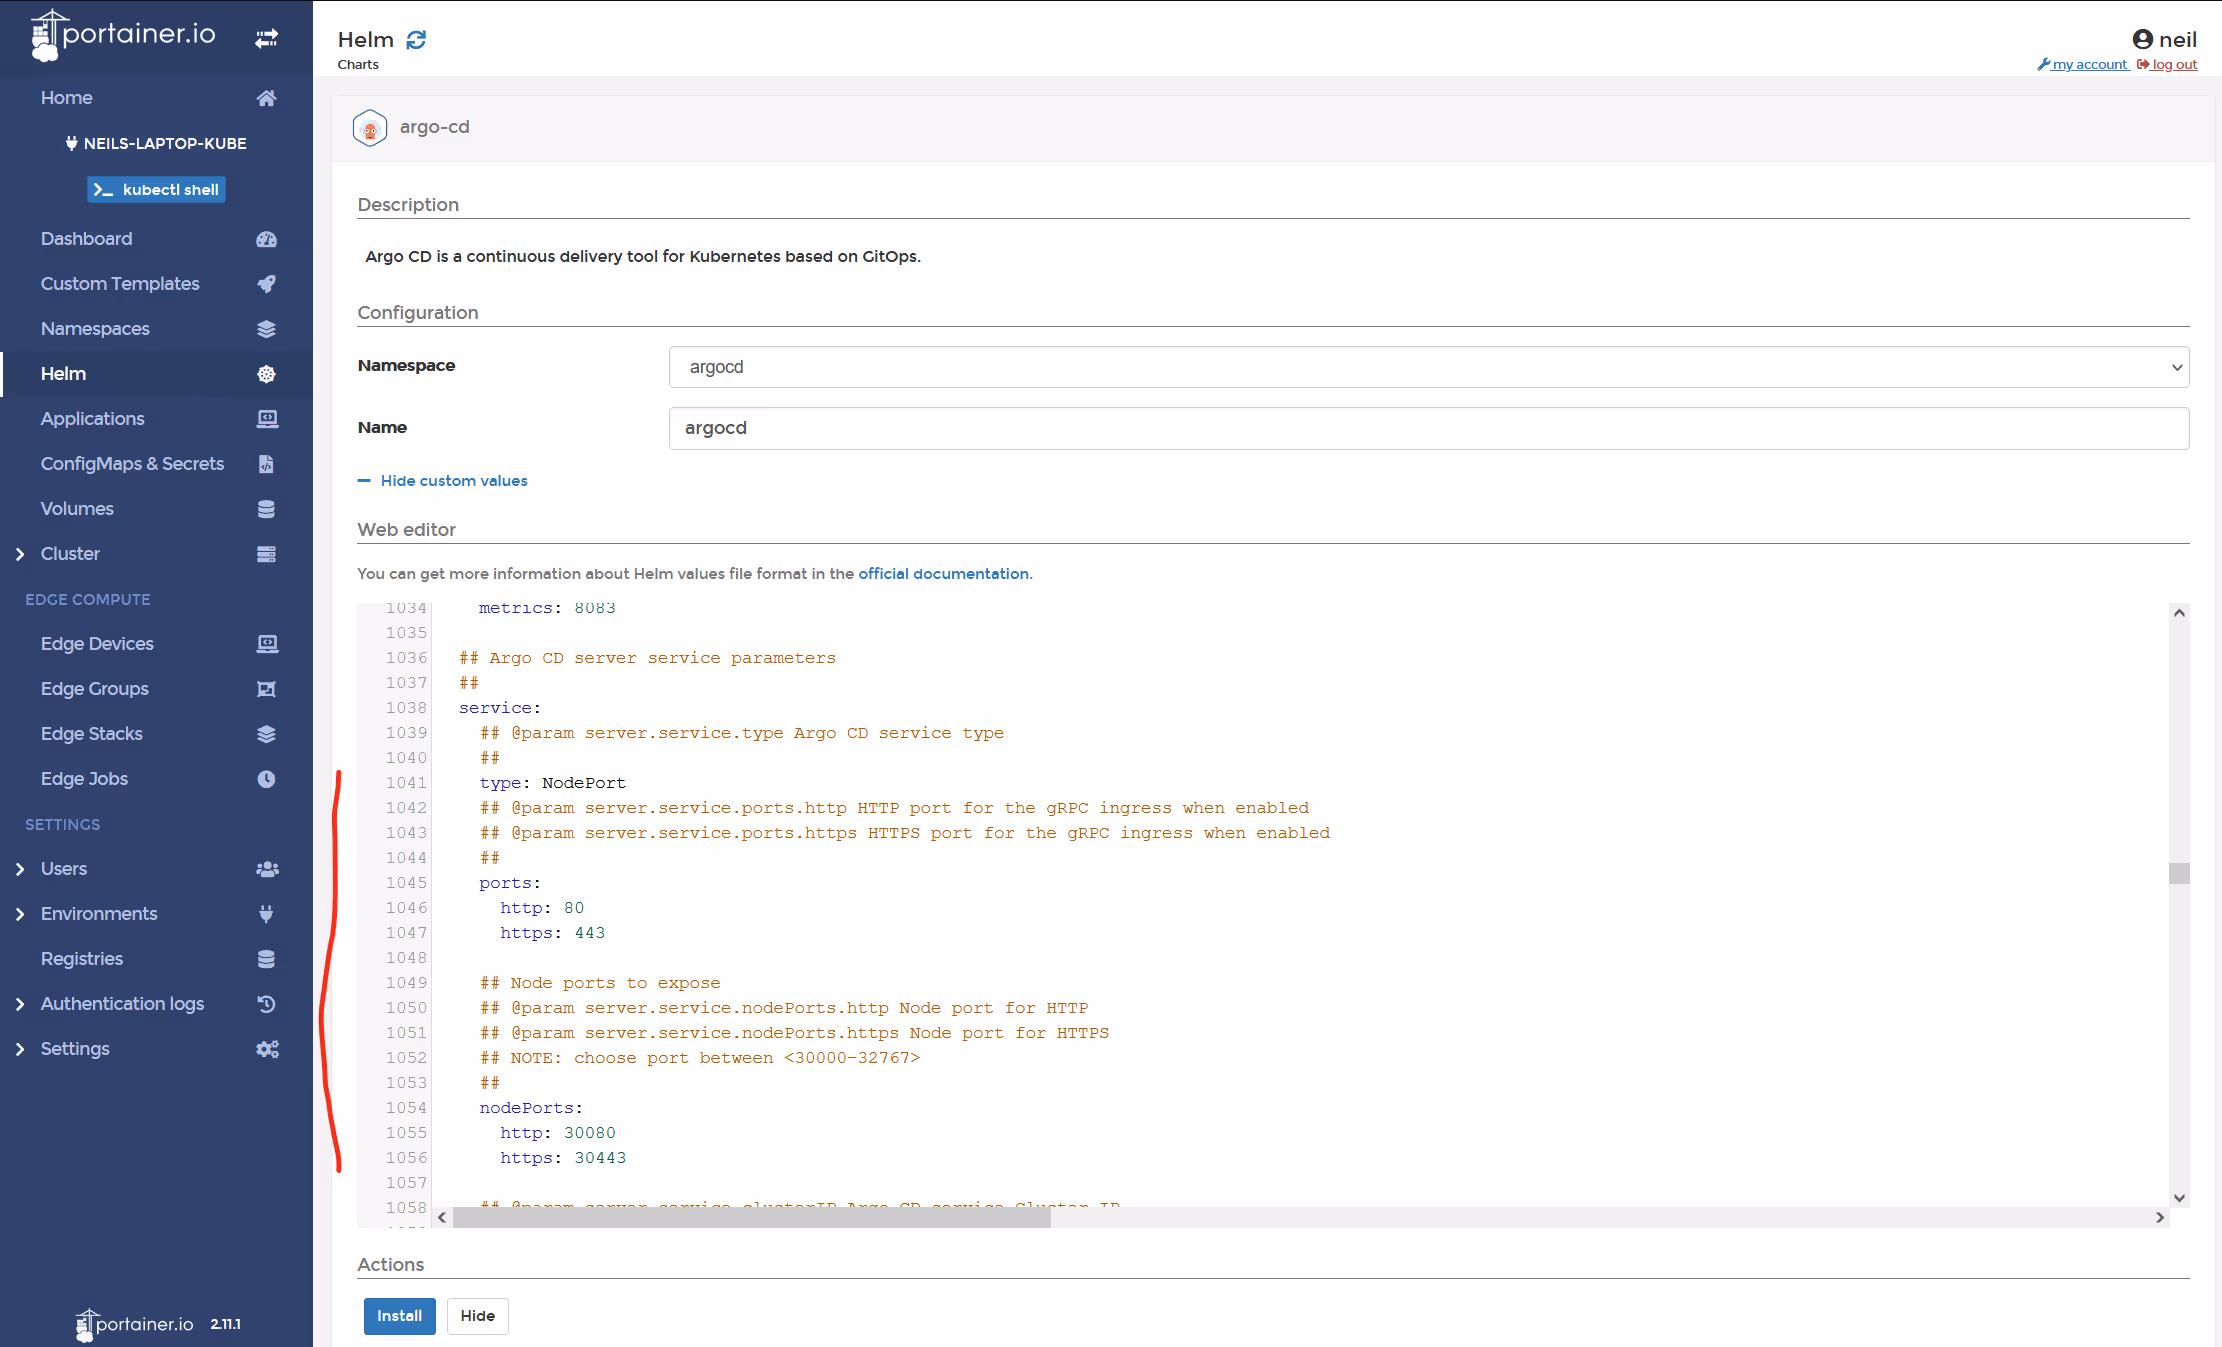Click the 'type: NodePort' line in editor
The image size is (2222, 1347).
552,783
